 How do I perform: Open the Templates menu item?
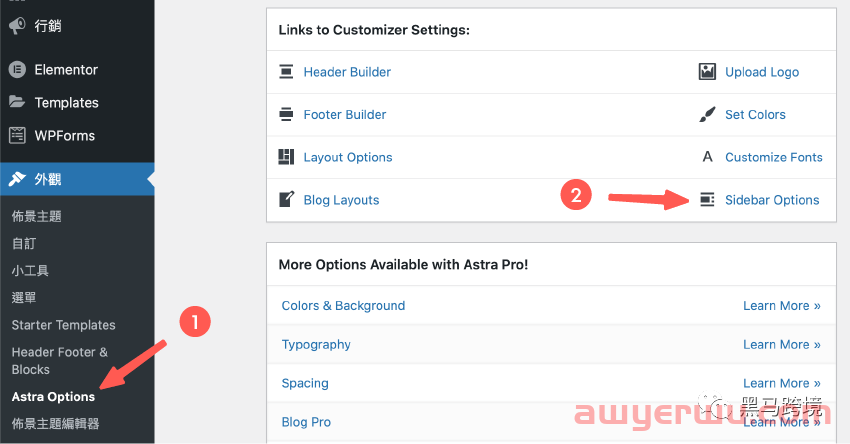click(x=67, y=102)
